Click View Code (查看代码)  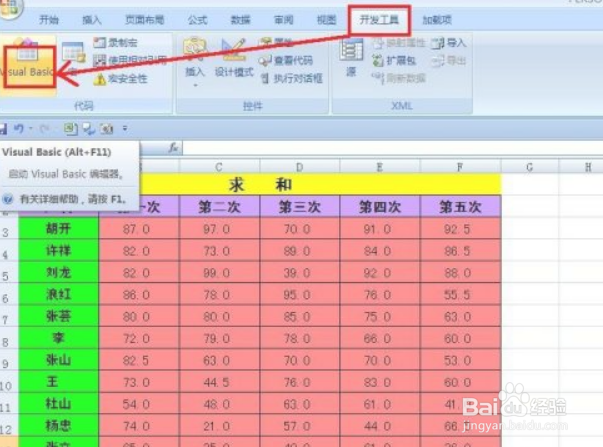point(286,60)
